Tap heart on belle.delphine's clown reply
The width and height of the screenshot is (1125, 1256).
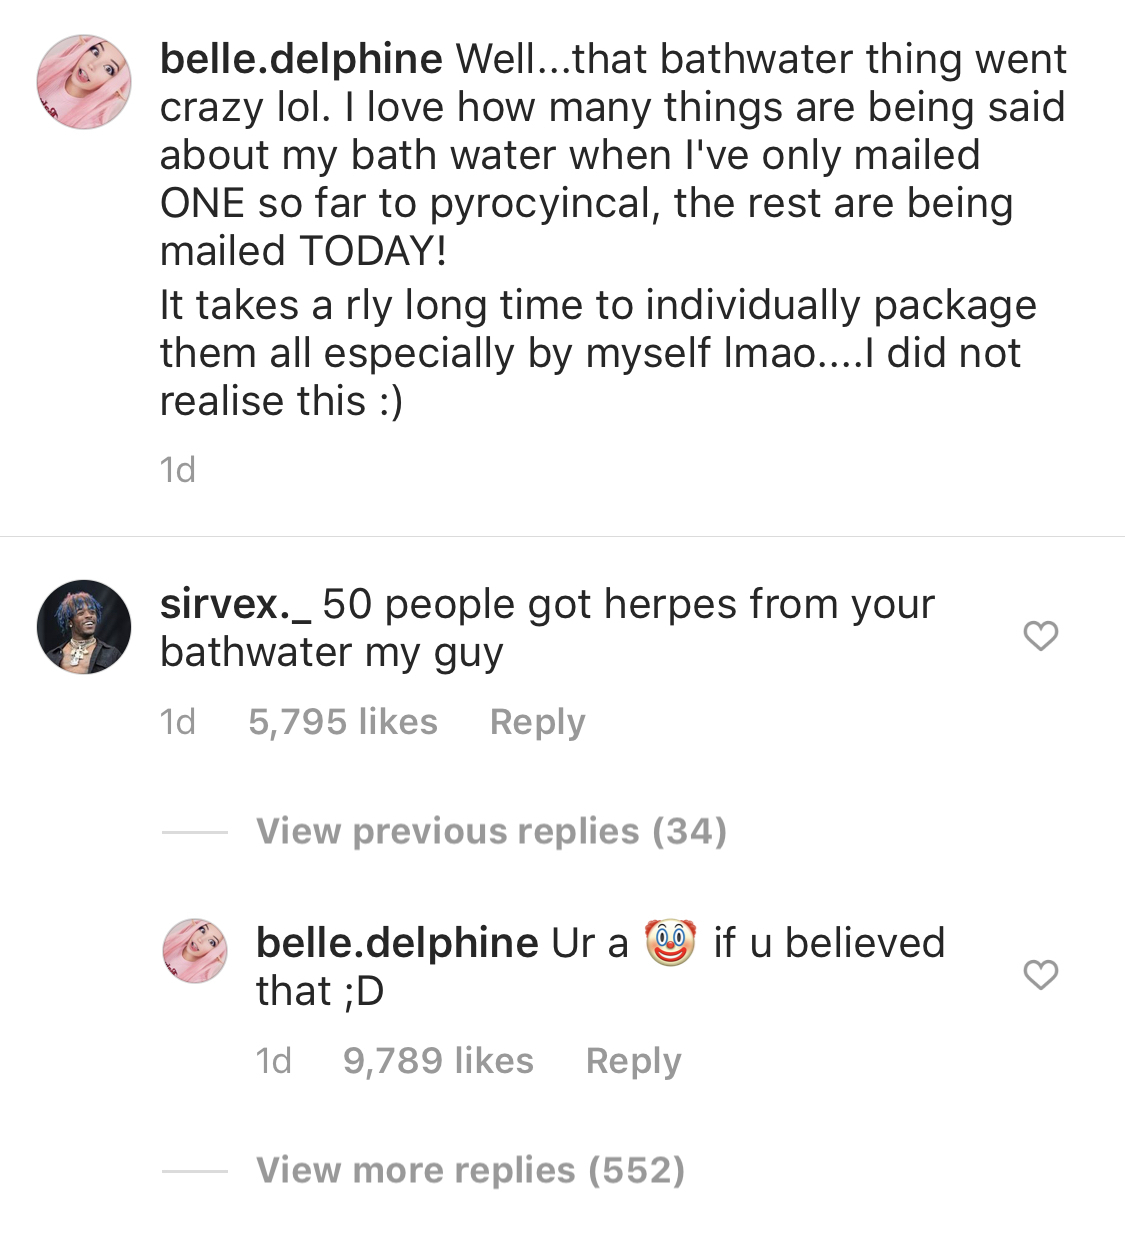[1041, 975]
